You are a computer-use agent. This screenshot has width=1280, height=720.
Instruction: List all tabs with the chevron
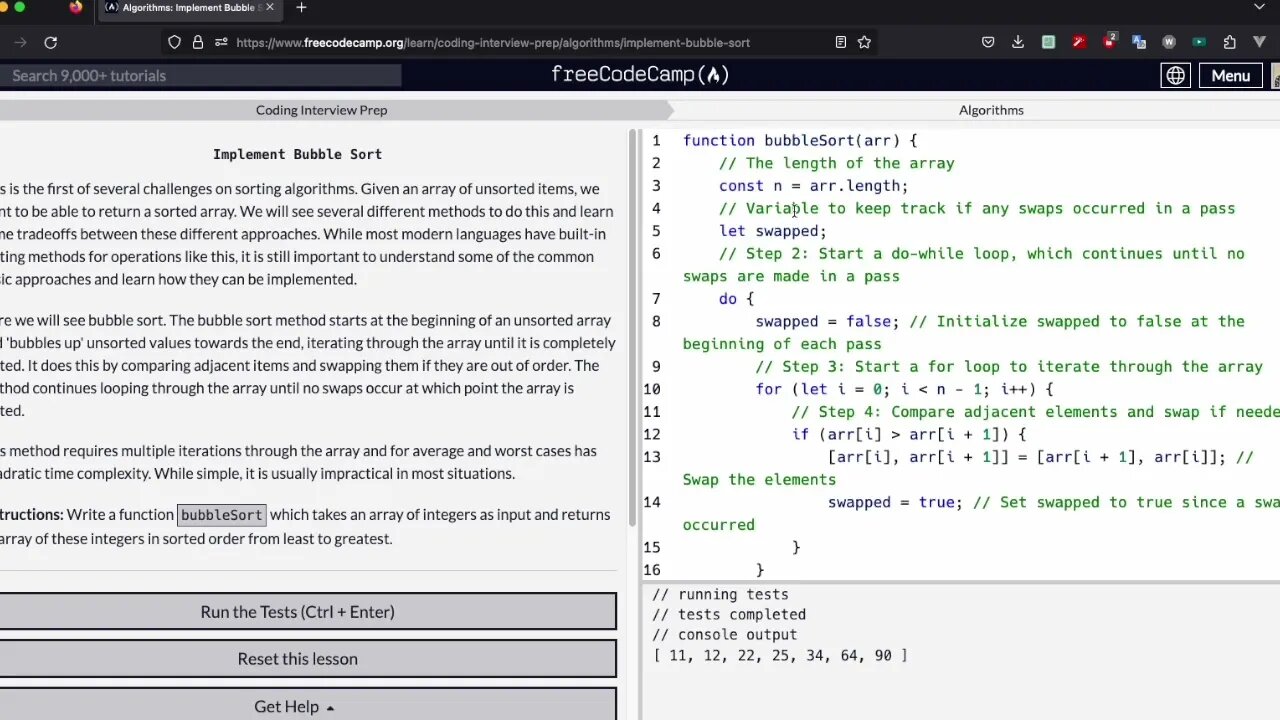(1259, 7)
